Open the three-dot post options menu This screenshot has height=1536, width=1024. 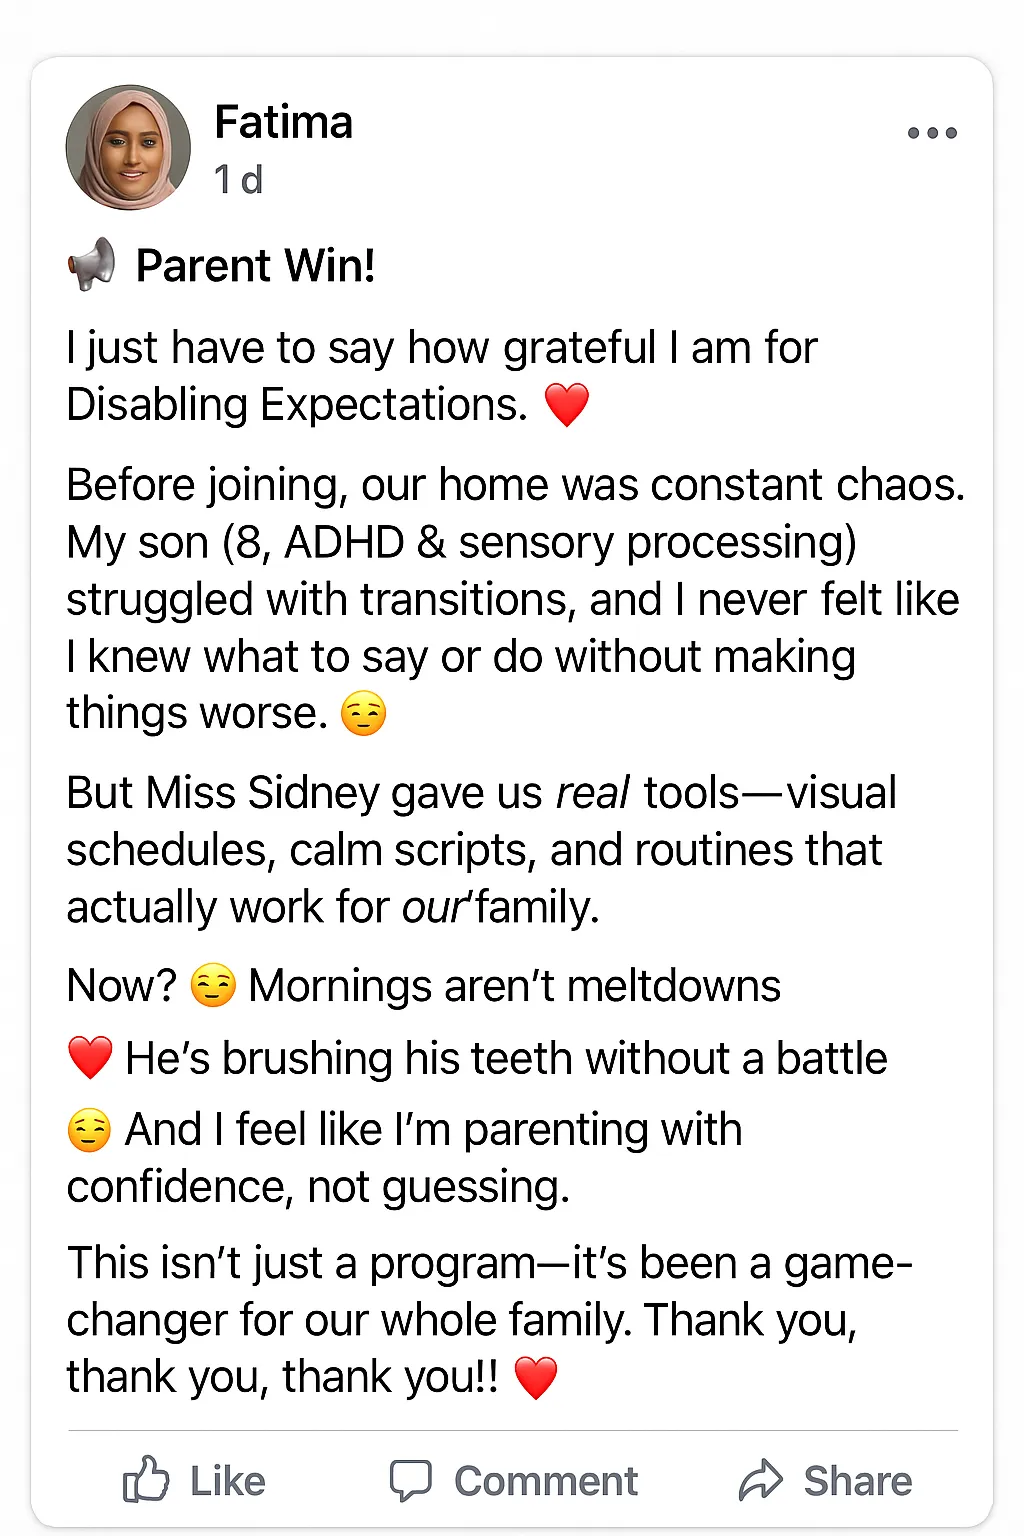pyautogui.click(x=932, y=133)
